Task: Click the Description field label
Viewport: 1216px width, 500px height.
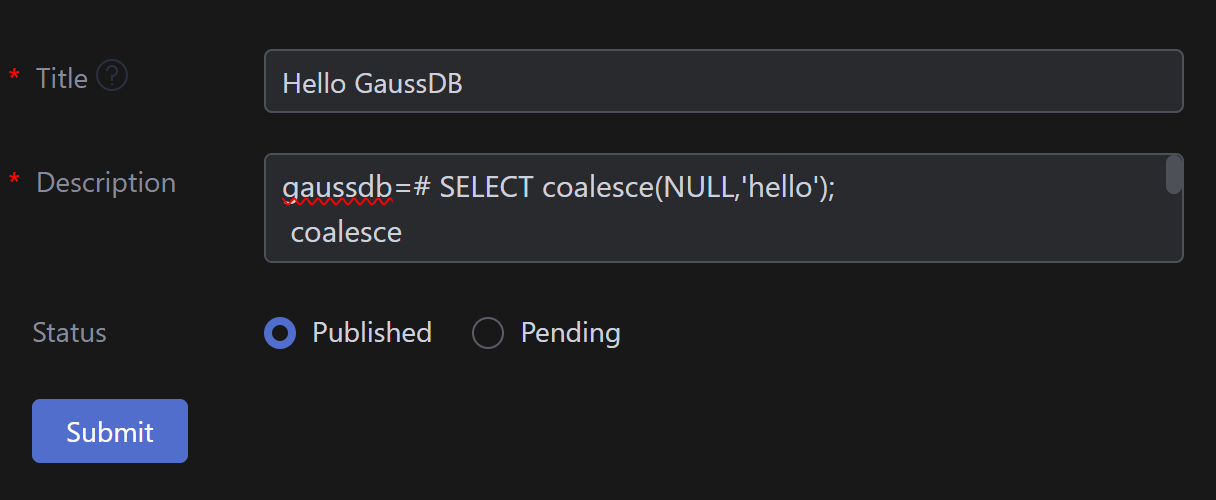Action: [x=106, y=182]
